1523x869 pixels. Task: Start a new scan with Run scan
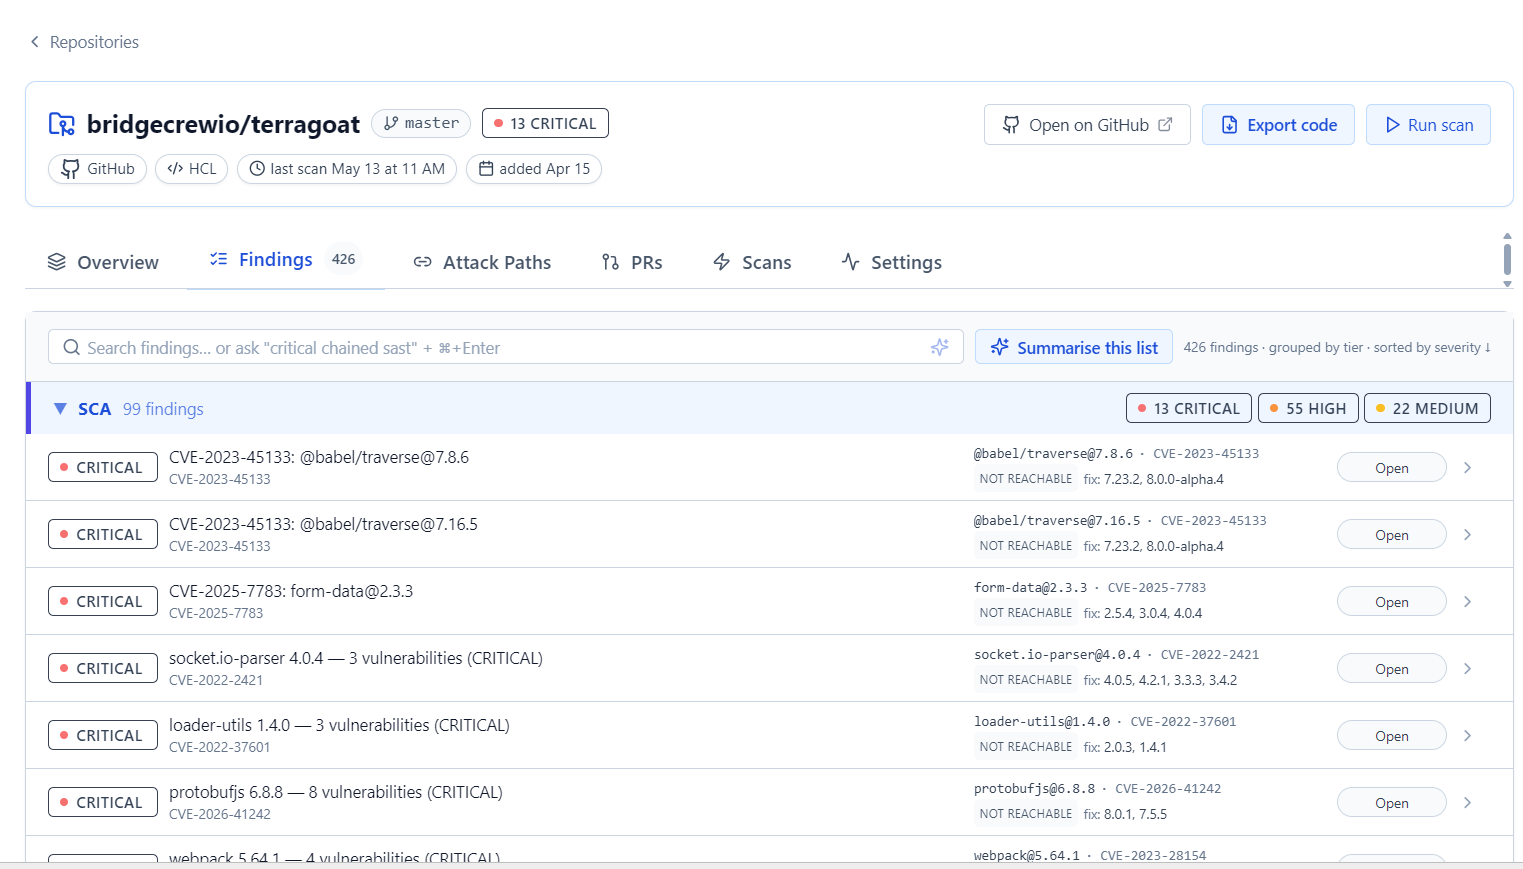[1428, 125]
